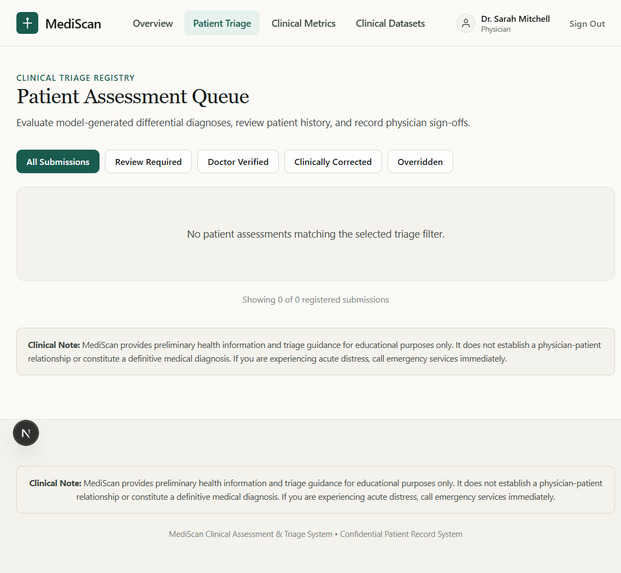Viewport: 621px width, 573px height.
Task: Click the Dr. Sarah Mitchell profile name
Action: click(x=515, y=19)
